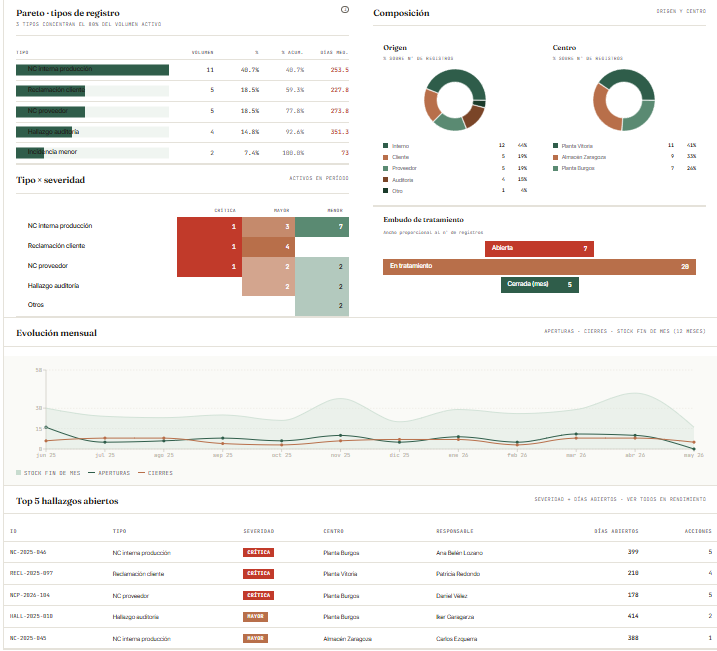This screenshot has height=651, width=717.
Task: Click the Cerrada (mes) funnel bar
Action: pos(540,285)
